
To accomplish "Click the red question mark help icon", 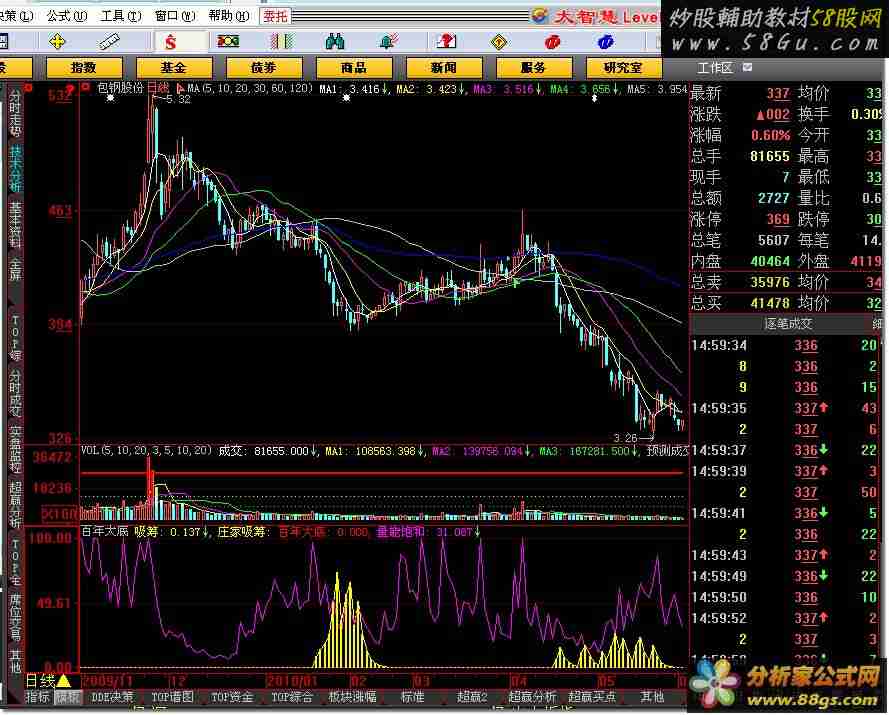I will pos(446,41).
